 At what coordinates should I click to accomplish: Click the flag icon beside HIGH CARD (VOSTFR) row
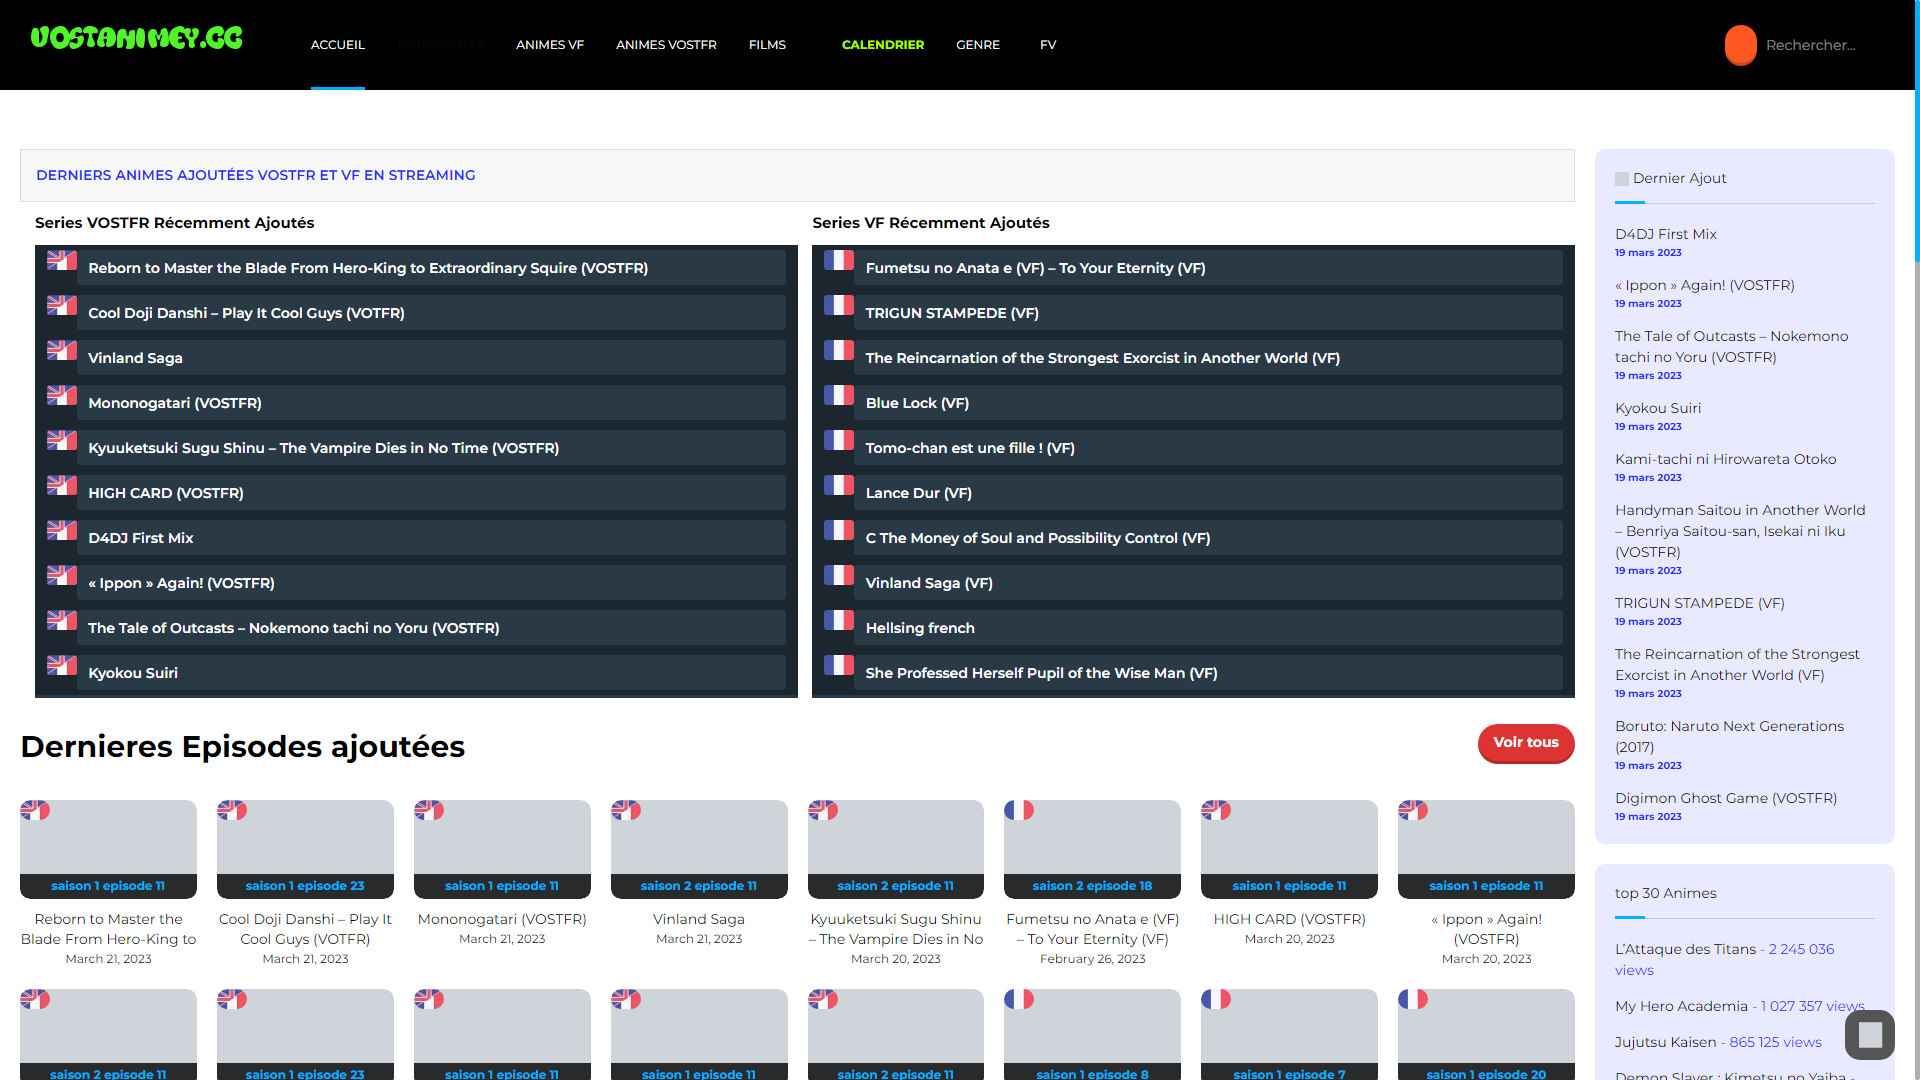tap(62, 485)
